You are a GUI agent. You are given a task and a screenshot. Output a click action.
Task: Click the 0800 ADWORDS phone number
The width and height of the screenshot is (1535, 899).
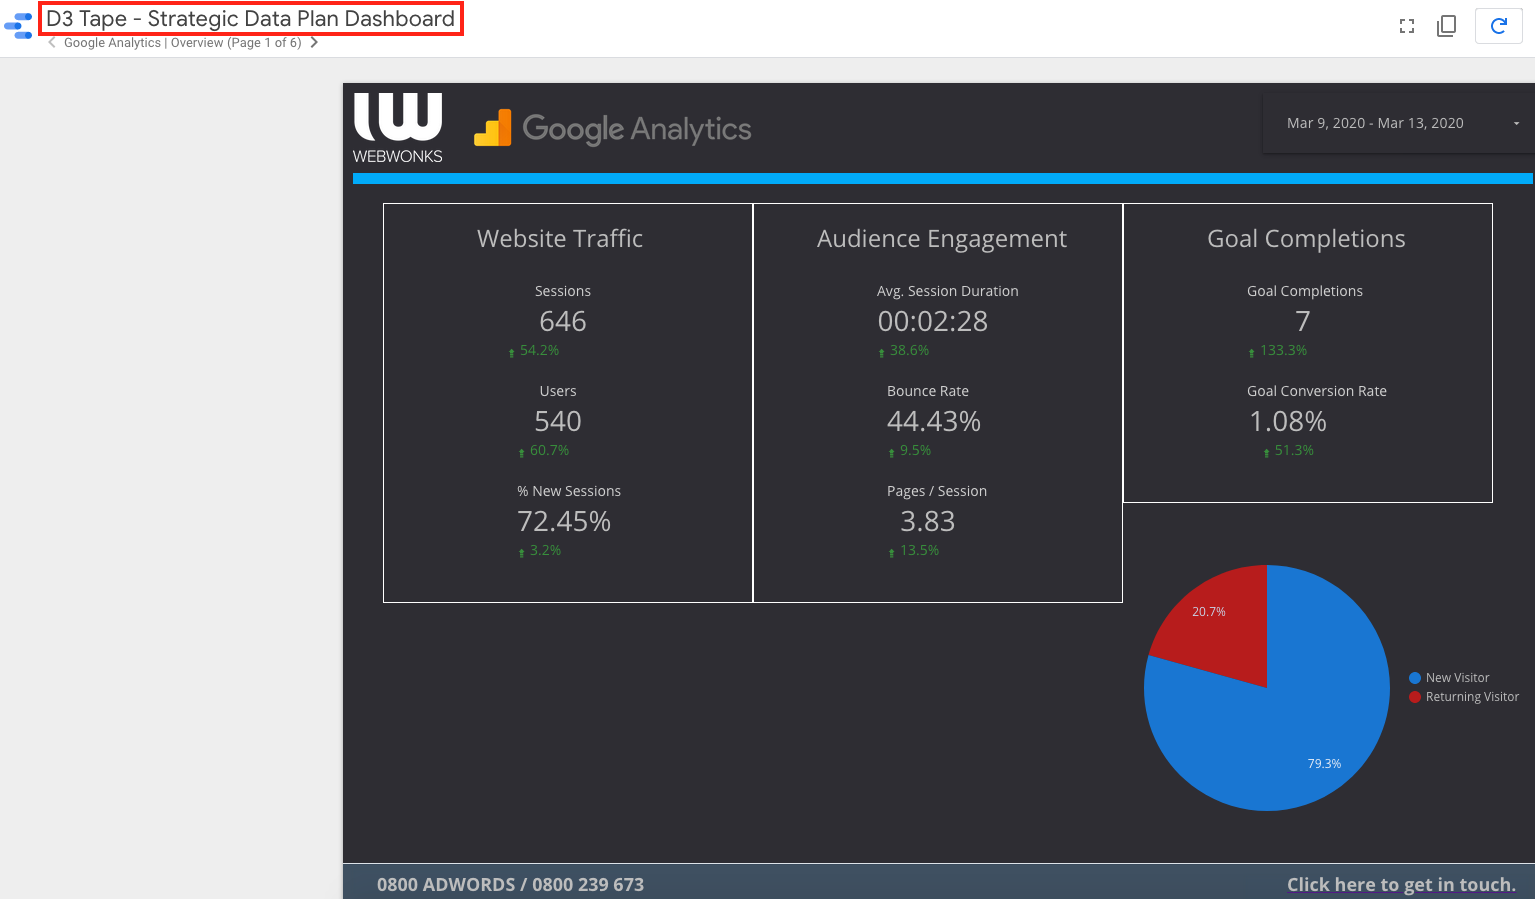coord(510,885)
